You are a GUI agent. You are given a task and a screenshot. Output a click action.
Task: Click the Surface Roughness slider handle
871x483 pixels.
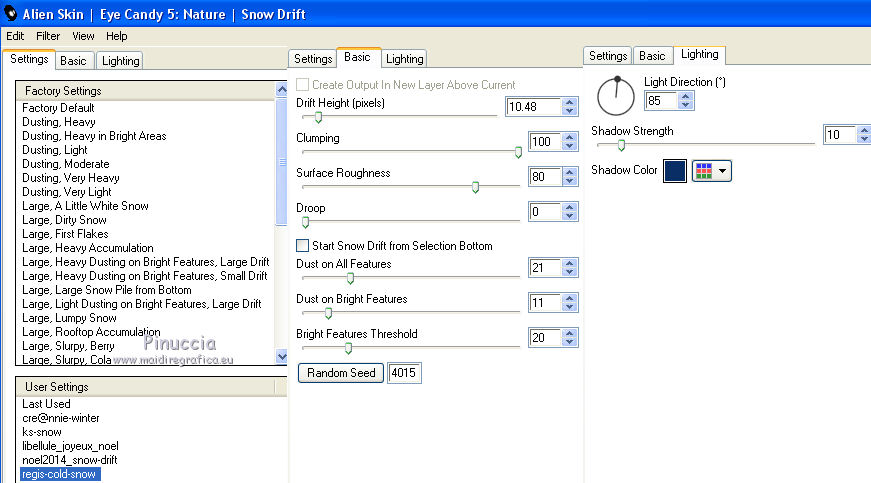pos(475,187)
